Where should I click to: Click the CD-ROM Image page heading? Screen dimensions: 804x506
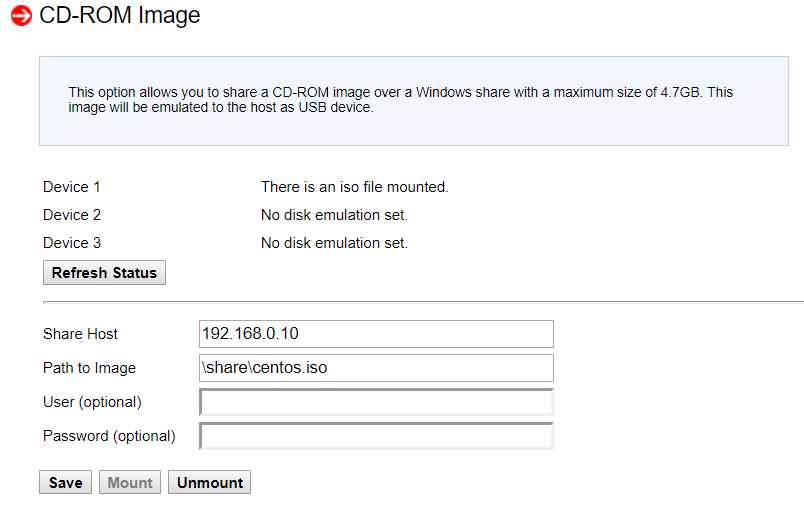coord(119,16)
